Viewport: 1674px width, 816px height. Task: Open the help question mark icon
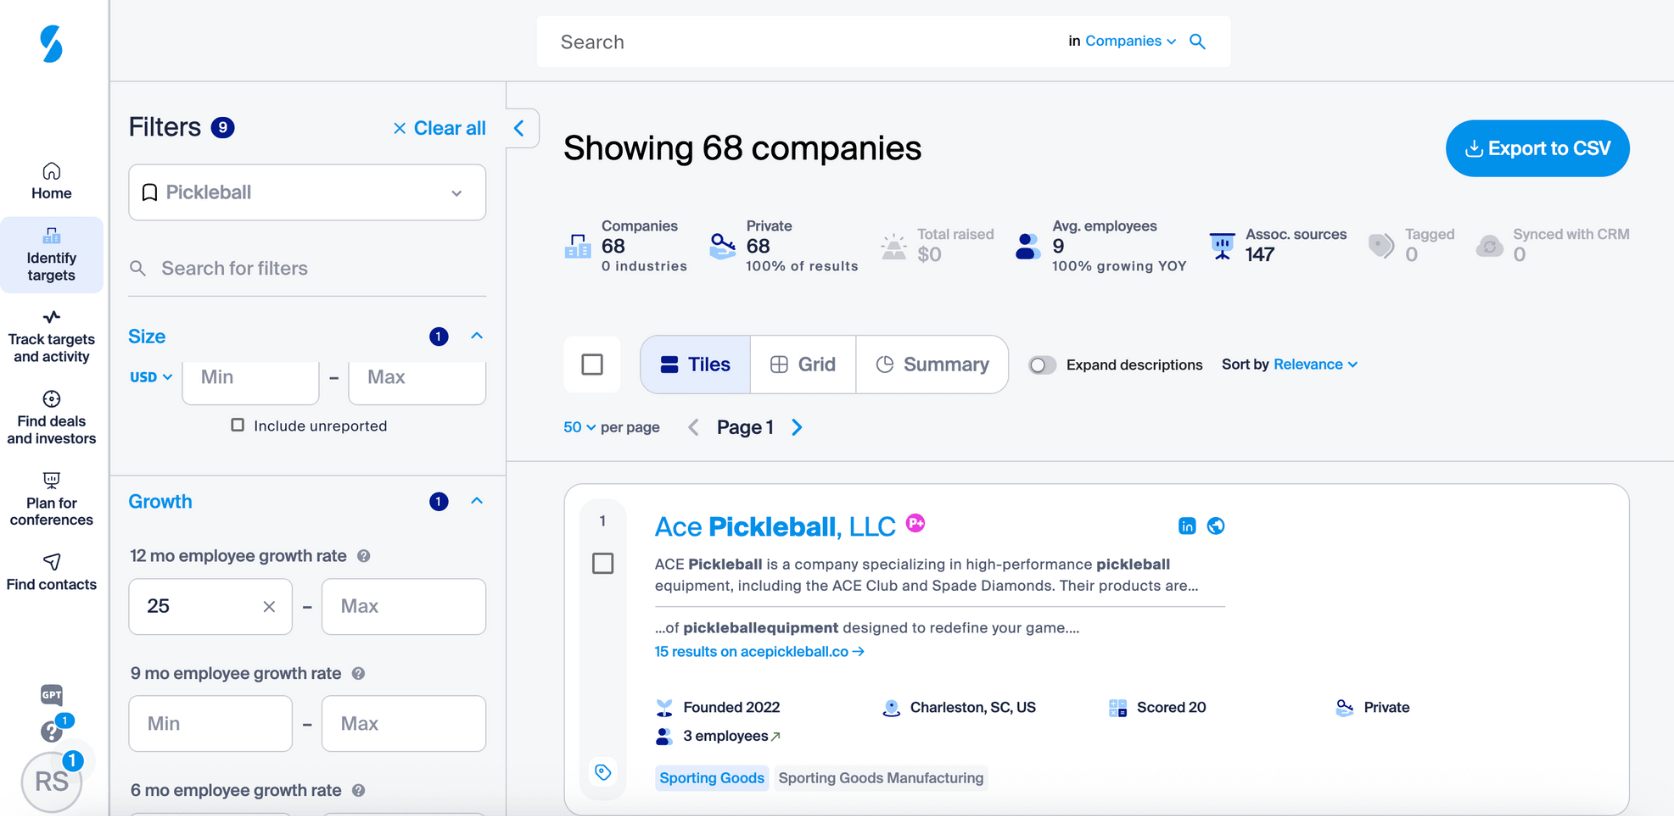[x=51, y=732]
